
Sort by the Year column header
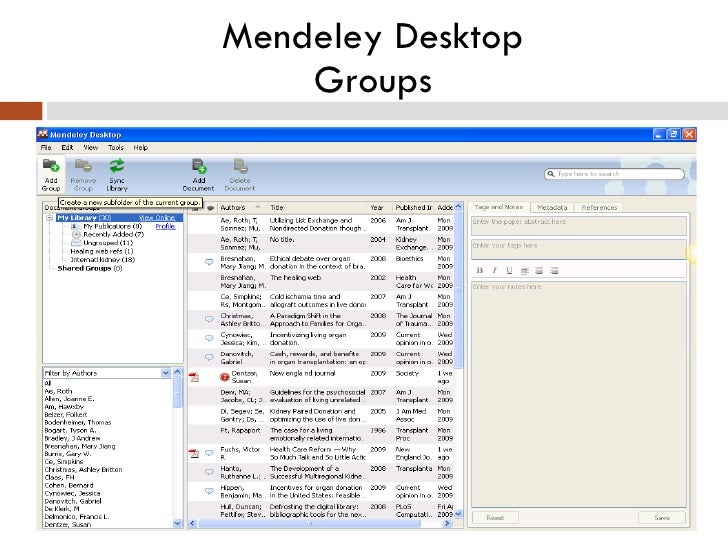[x=377, y=208]
